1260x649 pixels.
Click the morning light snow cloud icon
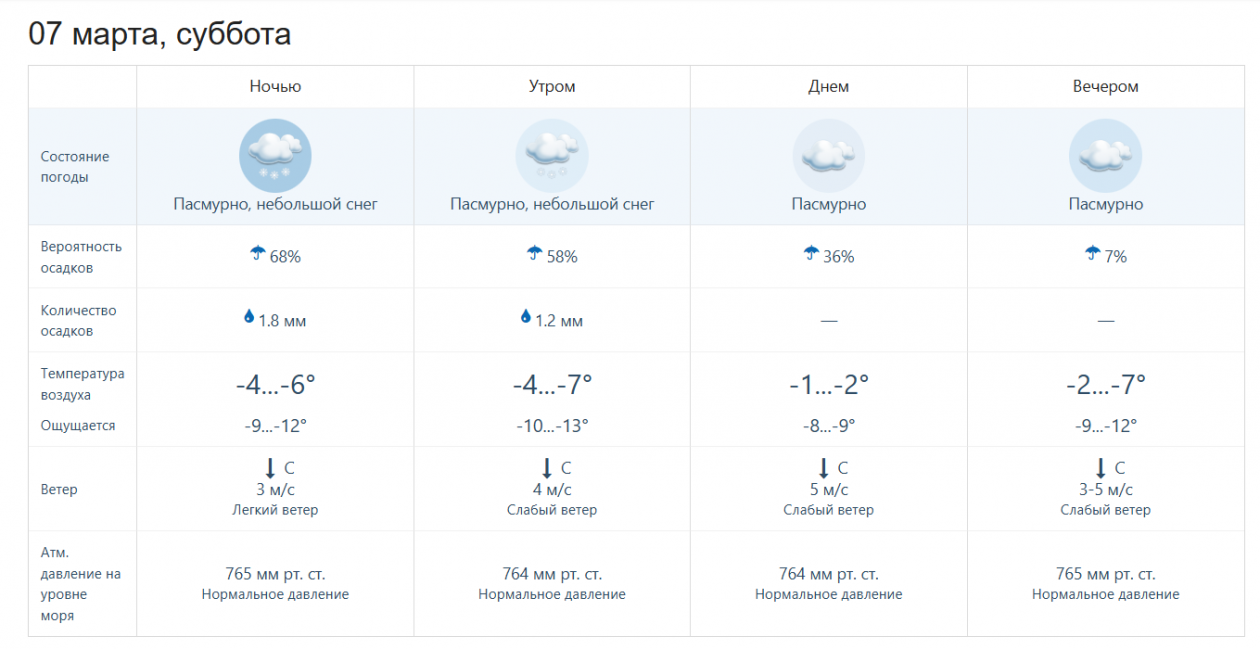(552, 155)
